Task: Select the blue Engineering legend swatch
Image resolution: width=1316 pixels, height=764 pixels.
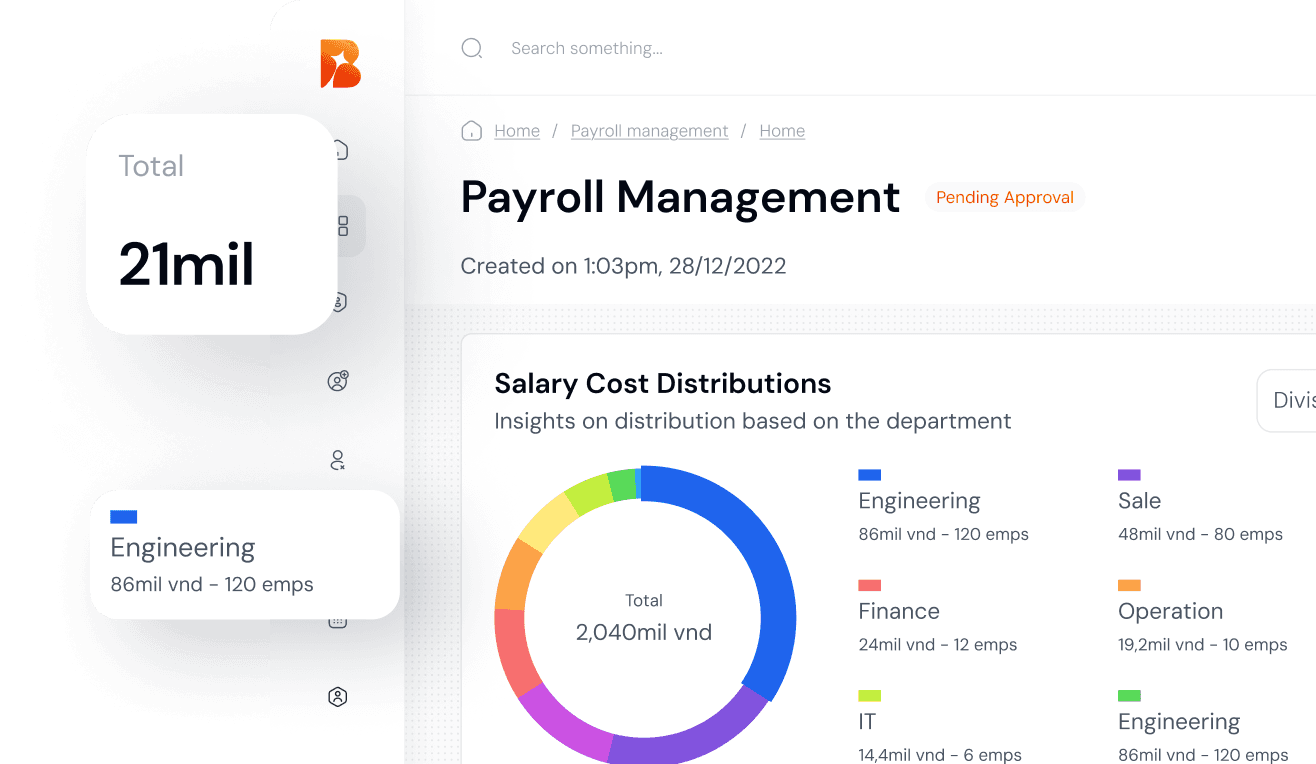Action: [869, 475]
